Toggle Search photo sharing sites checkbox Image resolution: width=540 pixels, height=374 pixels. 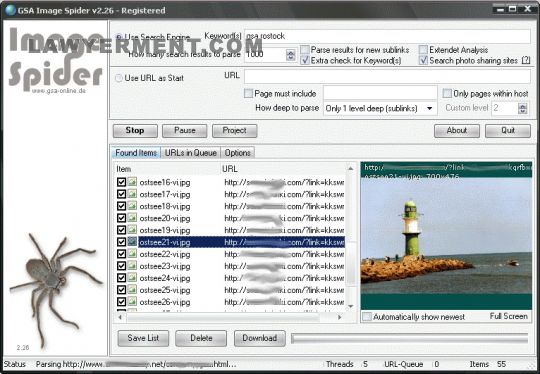423,61
